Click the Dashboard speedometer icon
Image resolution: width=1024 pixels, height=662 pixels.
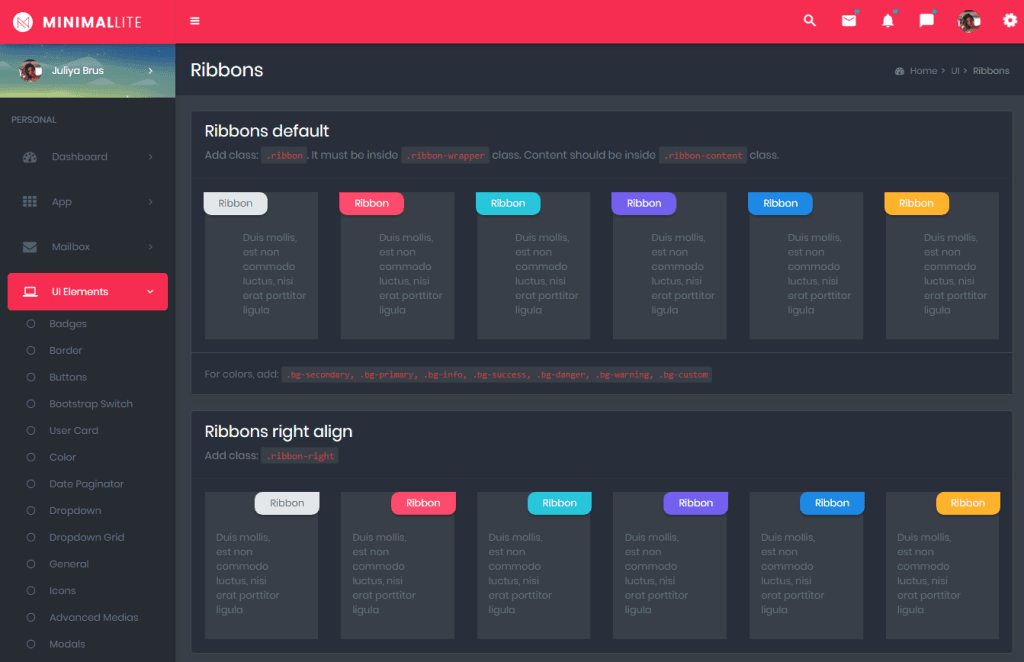click(x=30, y=157)
